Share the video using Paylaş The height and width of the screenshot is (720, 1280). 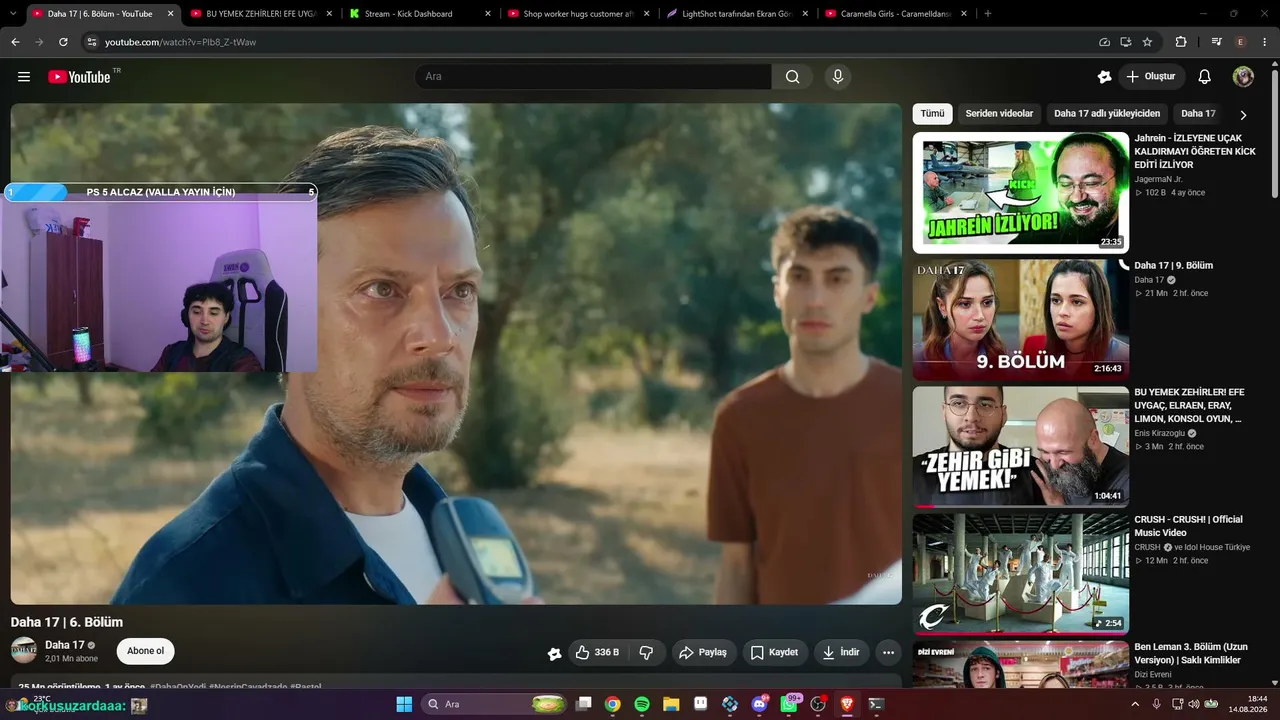(704, 652)
